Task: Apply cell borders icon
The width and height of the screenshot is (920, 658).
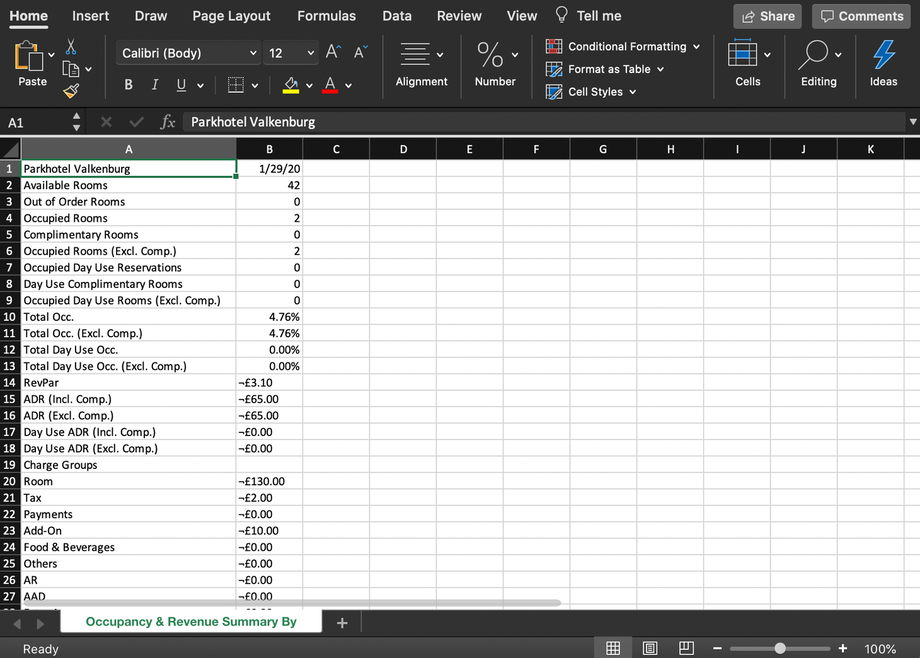Action: [236, 85]
